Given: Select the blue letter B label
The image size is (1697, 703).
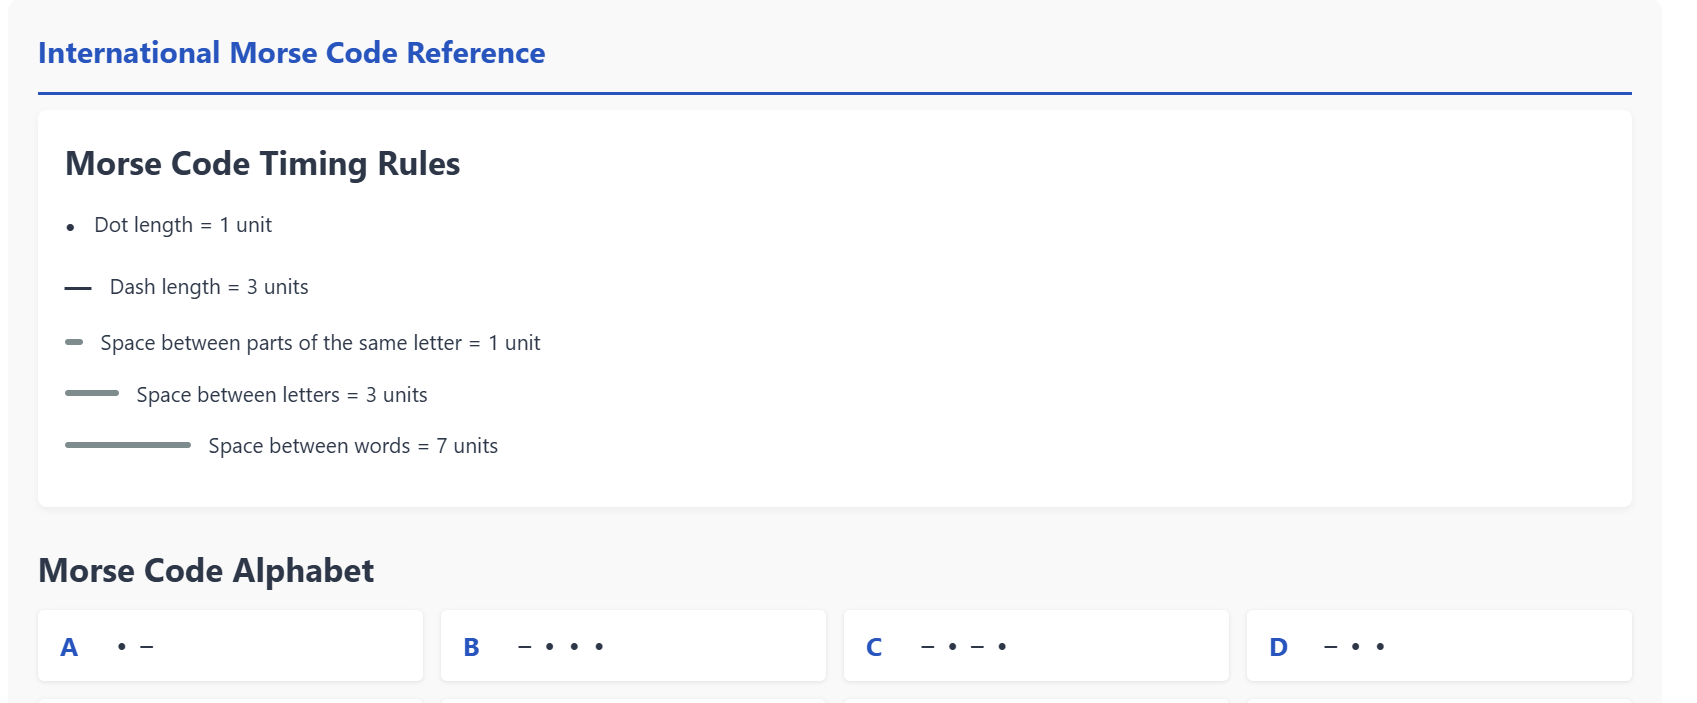Looking at the screenshot, I should (472, 647).
